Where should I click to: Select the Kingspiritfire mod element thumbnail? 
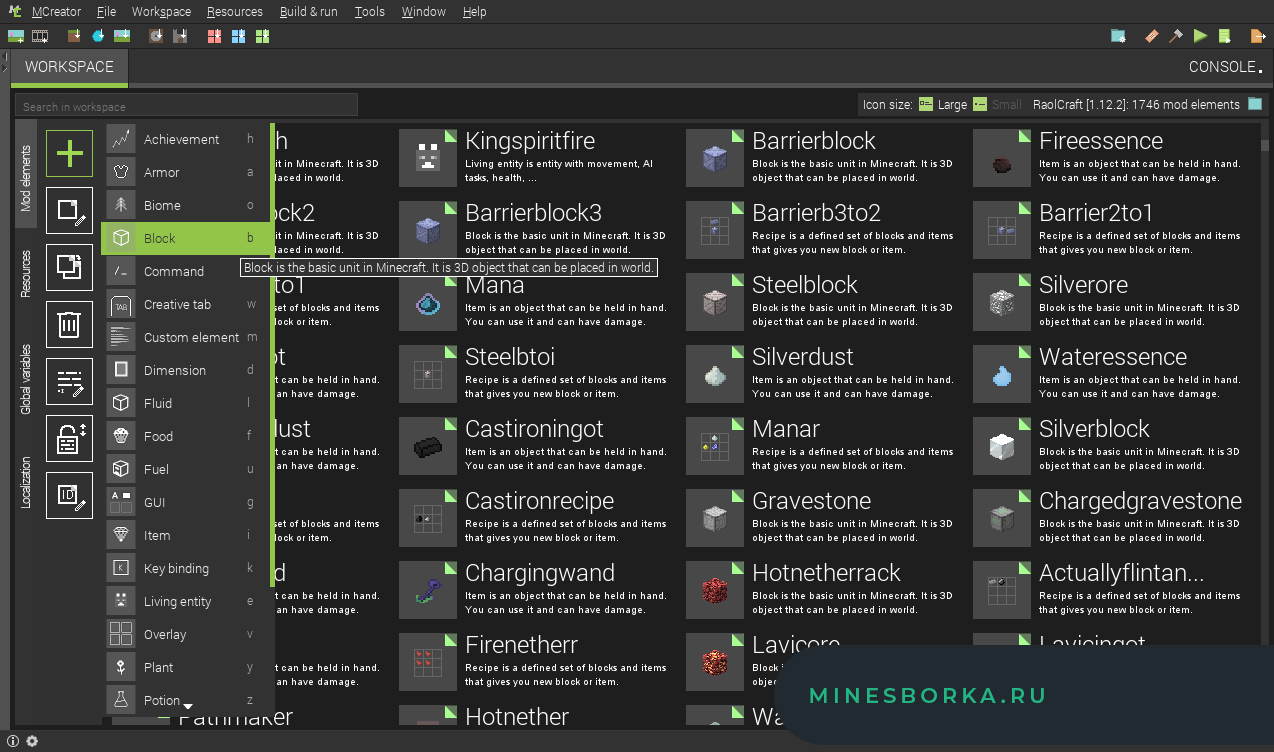click(x=428, y=157)
